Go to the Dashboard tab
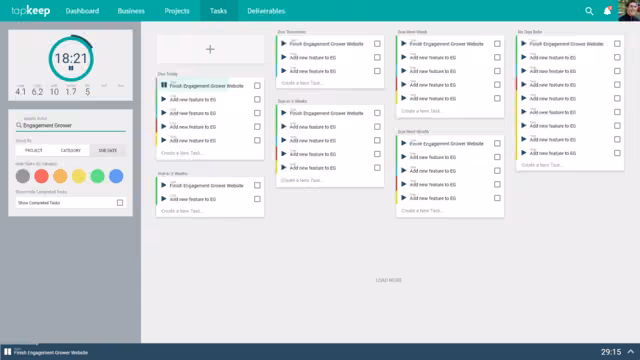 pos(82,11)
